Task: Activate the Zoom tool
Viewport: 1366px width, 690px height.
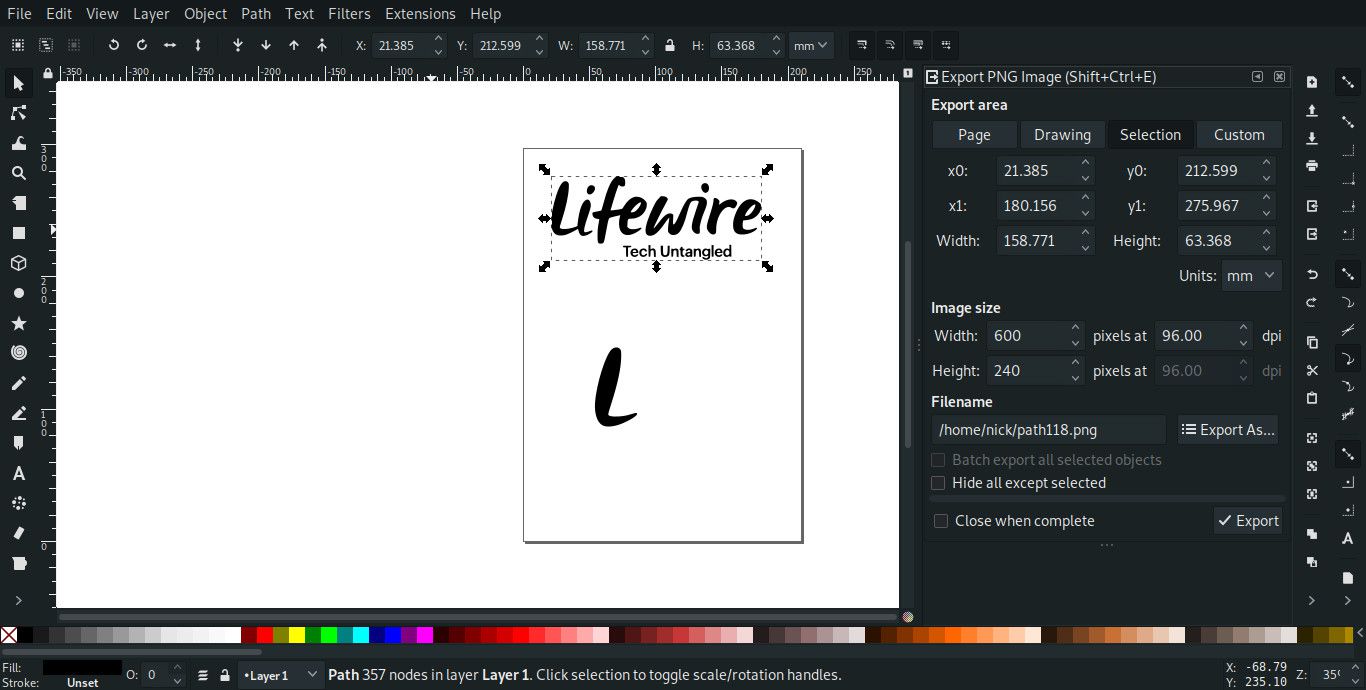Action: 18,172
